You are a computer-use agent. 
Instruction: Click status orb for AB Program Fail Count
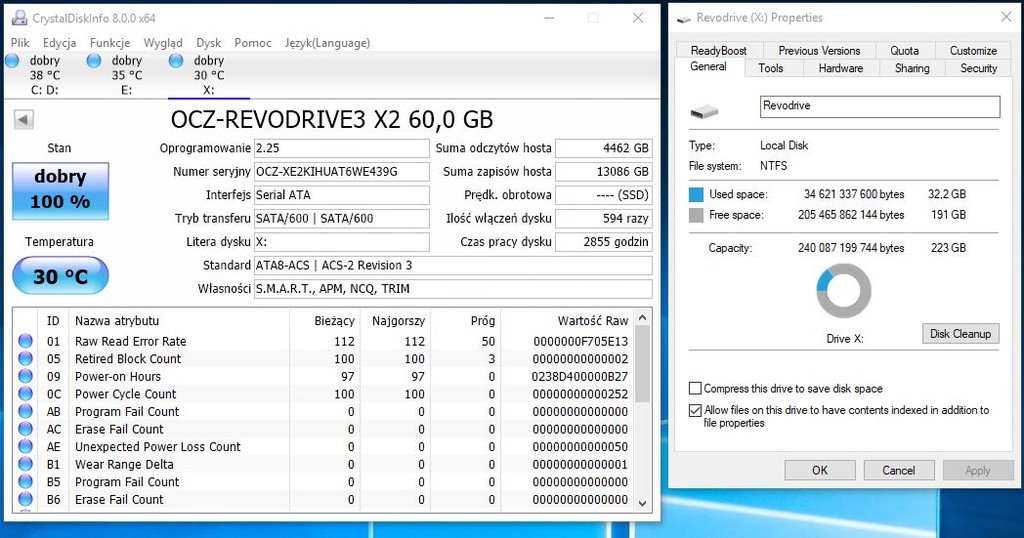pos(25,411)
